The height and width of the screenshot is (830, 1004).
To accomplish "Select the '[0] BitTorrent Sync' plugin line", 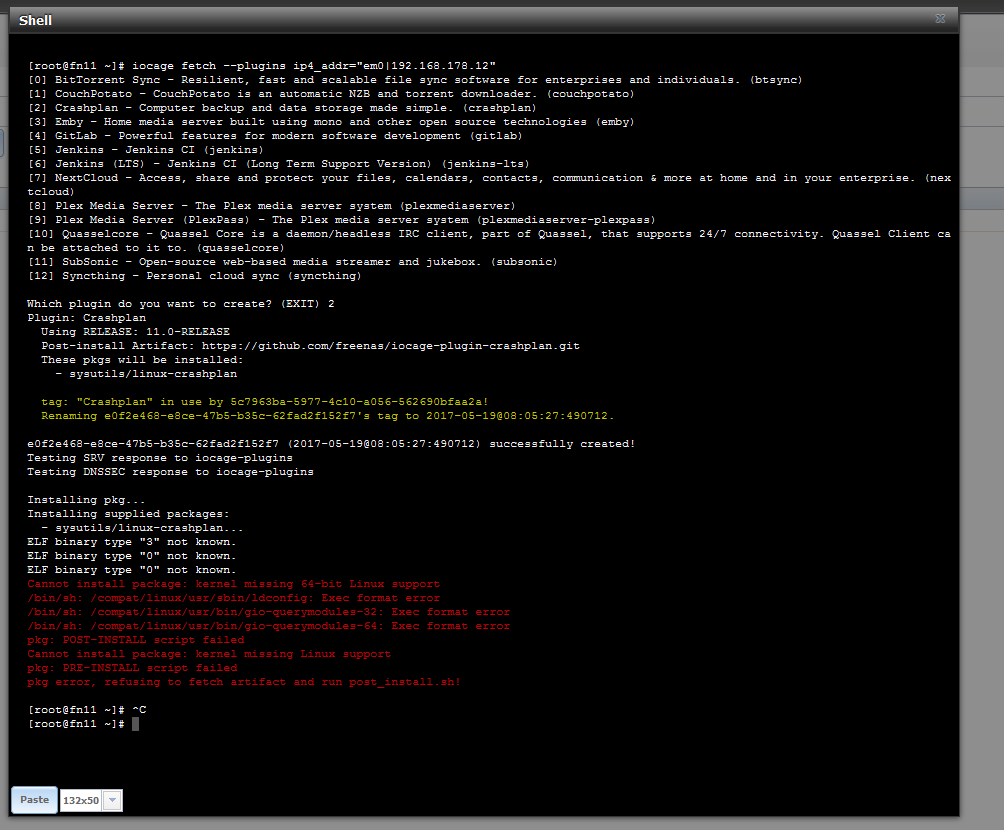I will click(415, 80).
